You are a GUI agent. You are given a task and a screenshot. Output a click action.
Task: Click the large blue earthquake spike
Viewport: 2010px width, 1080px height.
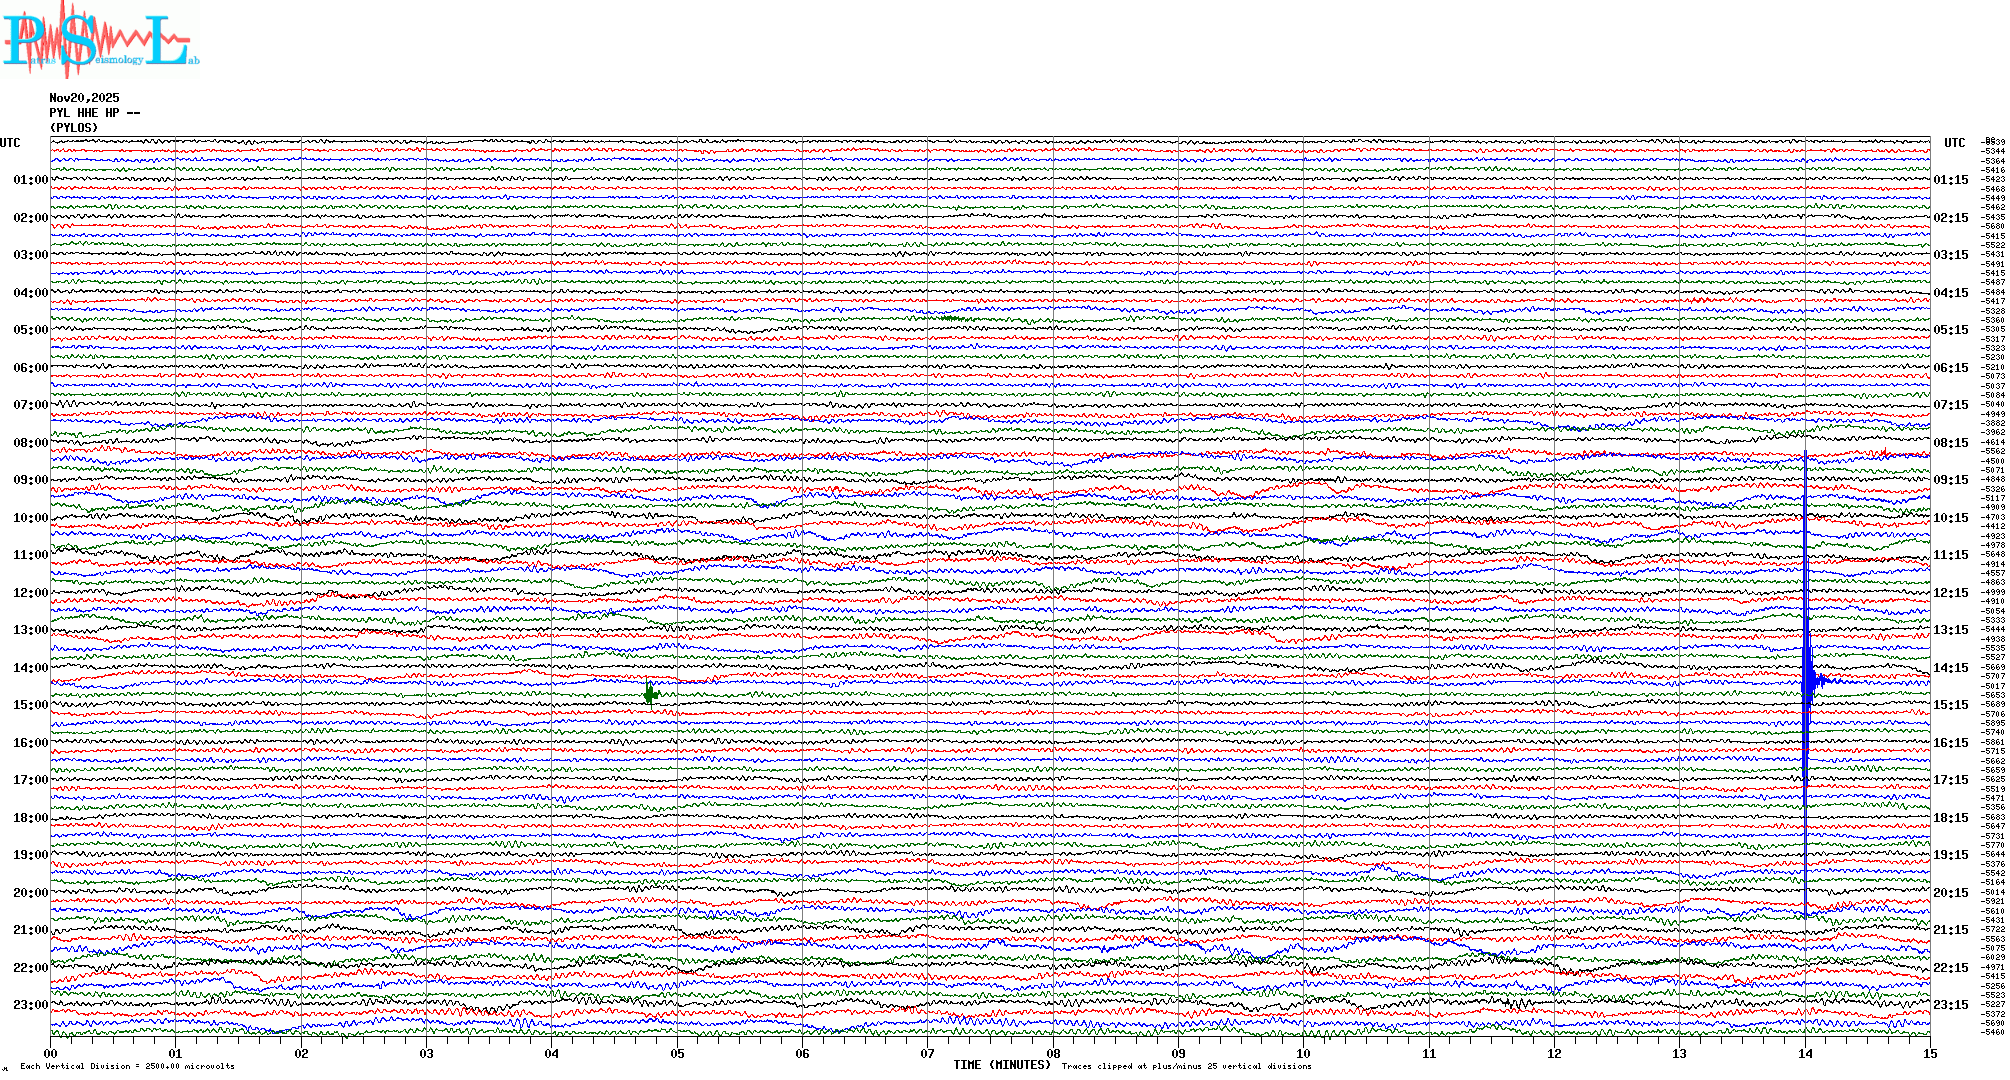point(1806,680)
